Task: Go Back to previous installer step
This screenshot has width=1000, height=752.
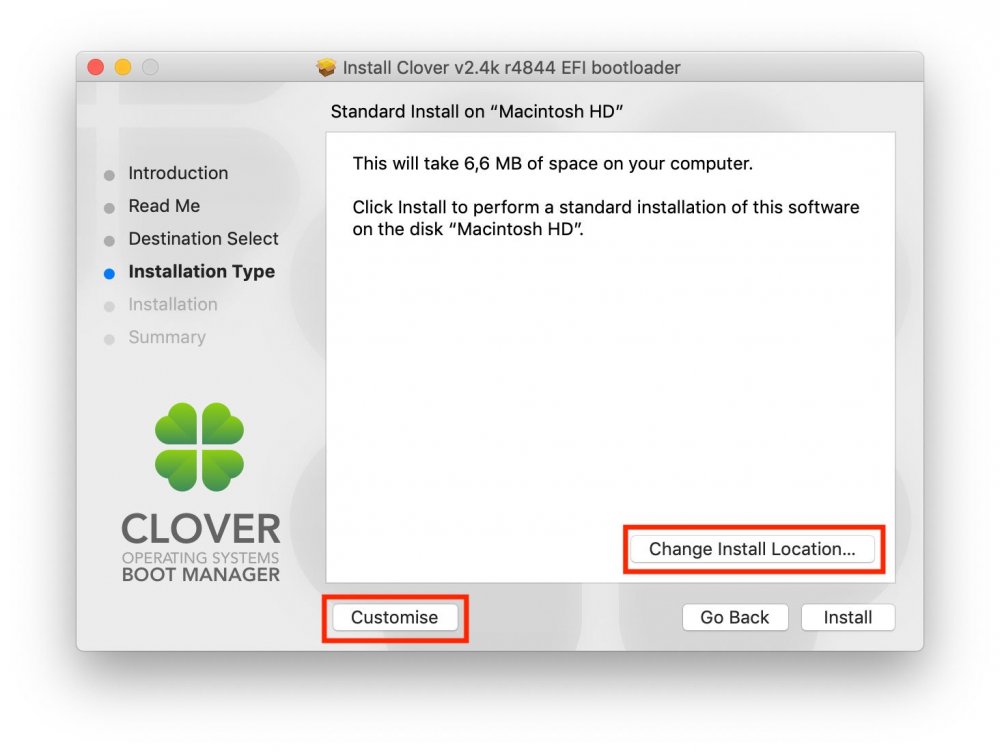Action: 735,617
